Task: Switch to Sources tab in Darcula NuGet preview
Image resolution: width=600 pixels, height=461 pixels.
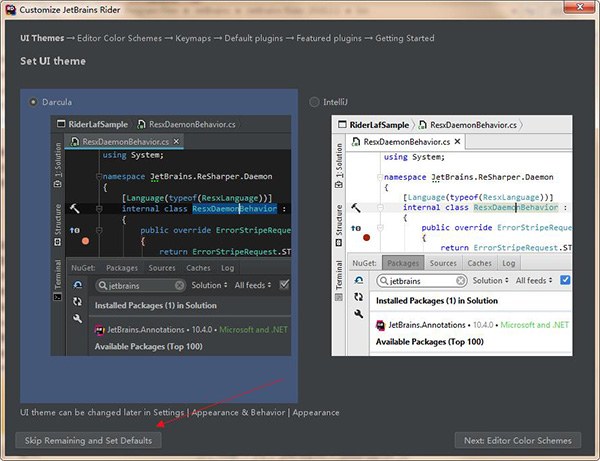Action: [x=161, y=268]
